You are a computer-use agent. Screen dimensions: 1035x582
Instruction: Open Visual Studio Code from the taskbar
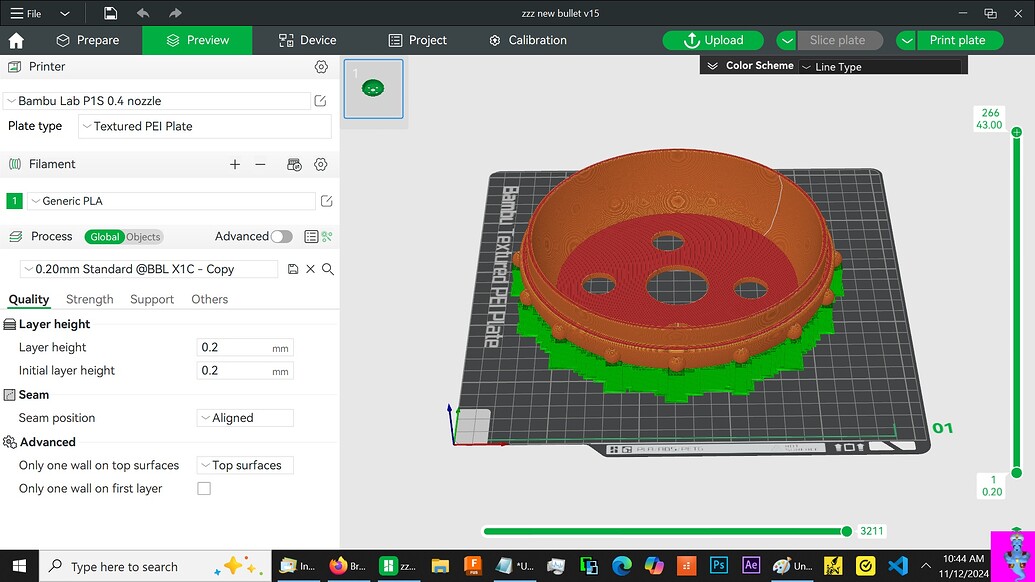tap(898, 566)
